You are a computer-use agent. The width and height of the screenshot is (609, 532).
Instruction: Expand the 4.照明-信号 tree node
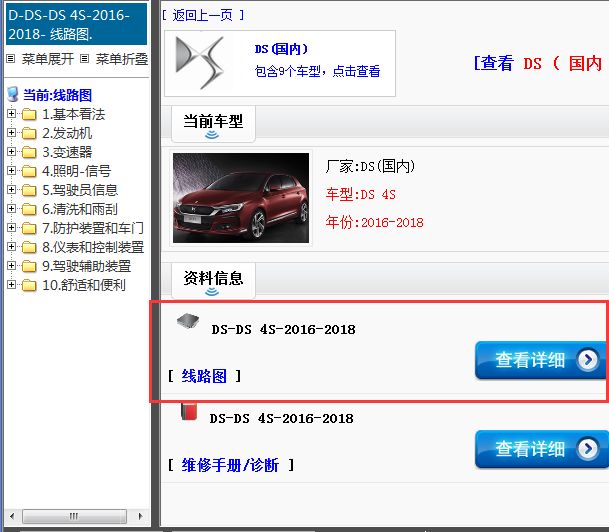[11, 171]
